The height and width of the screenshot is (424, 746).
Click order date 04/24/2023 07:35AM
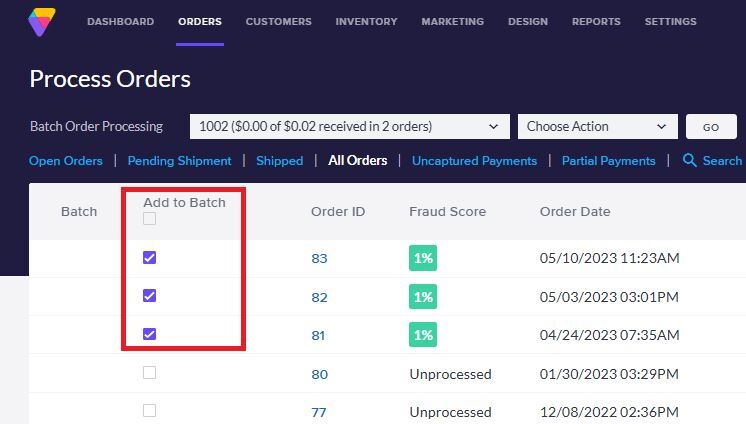pos(609,335)
